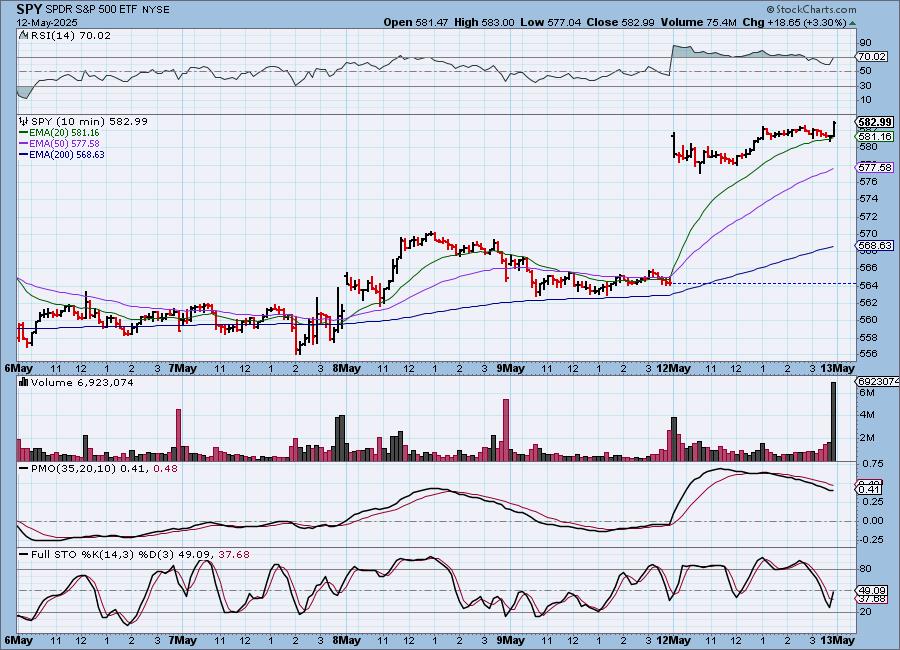Click 8May on the axis under price panel
The width and height of the screenshot is (900, 650).
(x=347, y=368)
